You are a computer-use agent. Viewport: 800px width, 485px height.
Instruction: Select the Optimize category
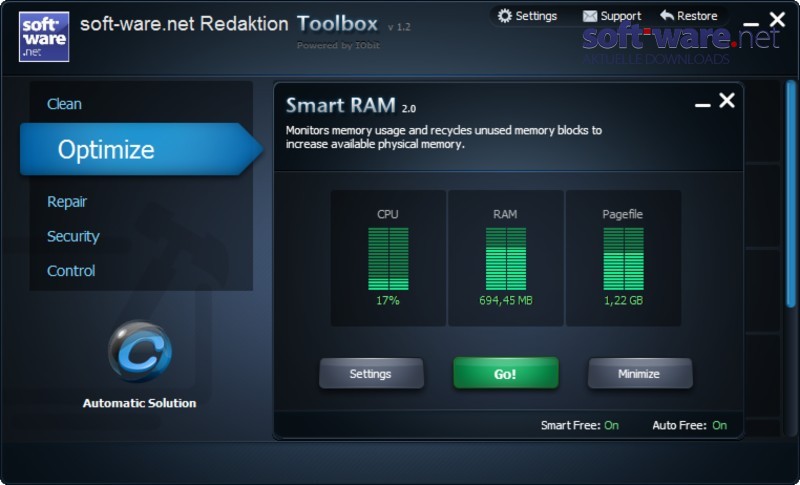140,149
